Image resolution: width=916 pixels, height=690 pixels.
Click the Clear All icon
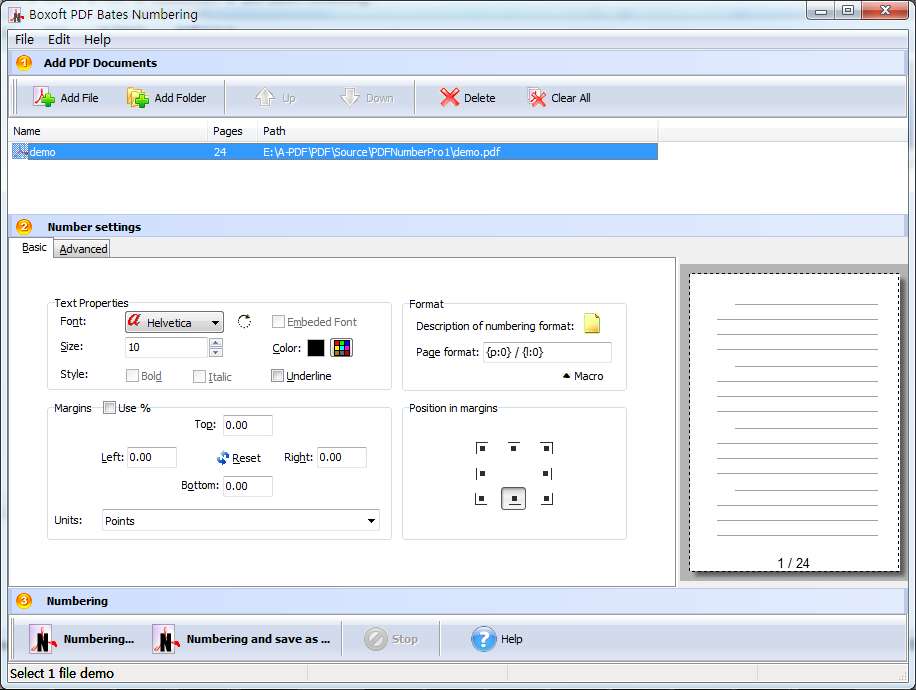pyautogui.click(x=537, y=98)
